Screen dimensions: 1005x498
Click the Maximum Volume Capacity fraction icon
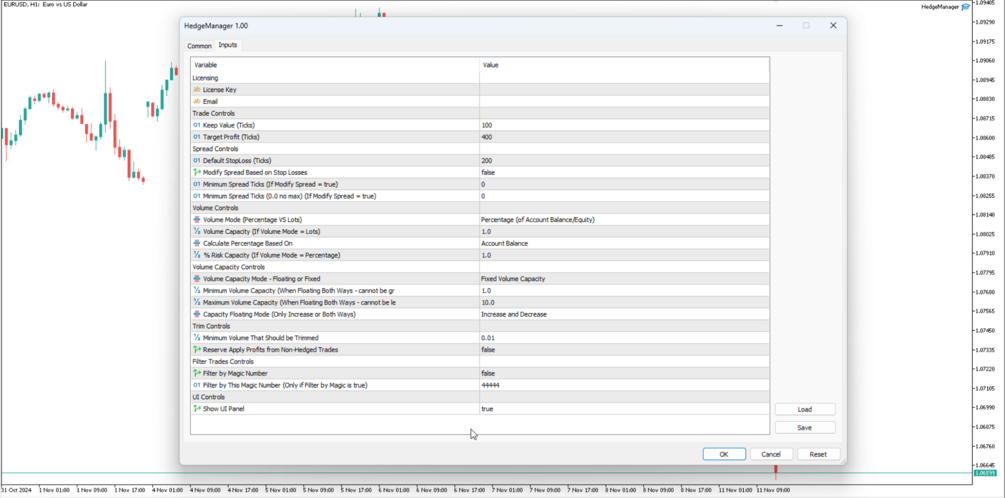197,303
